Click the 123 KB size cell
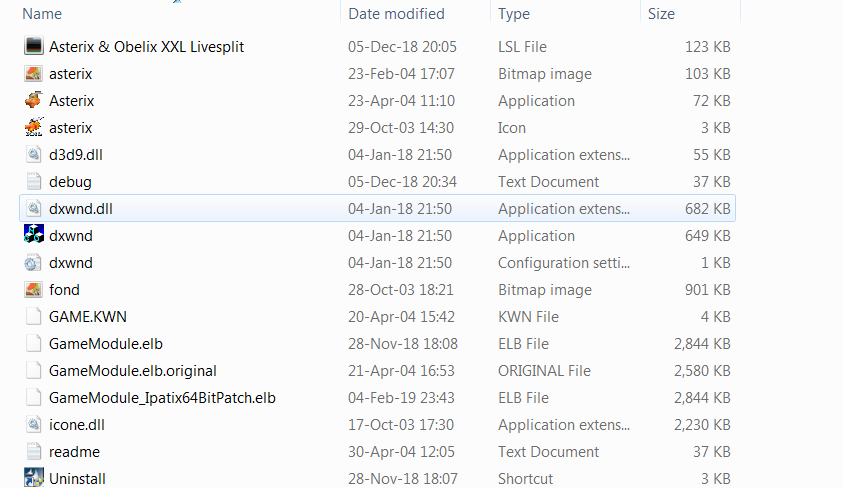This screenshot has width=842, height=488. pyautogui.click(x=708, y=47)
